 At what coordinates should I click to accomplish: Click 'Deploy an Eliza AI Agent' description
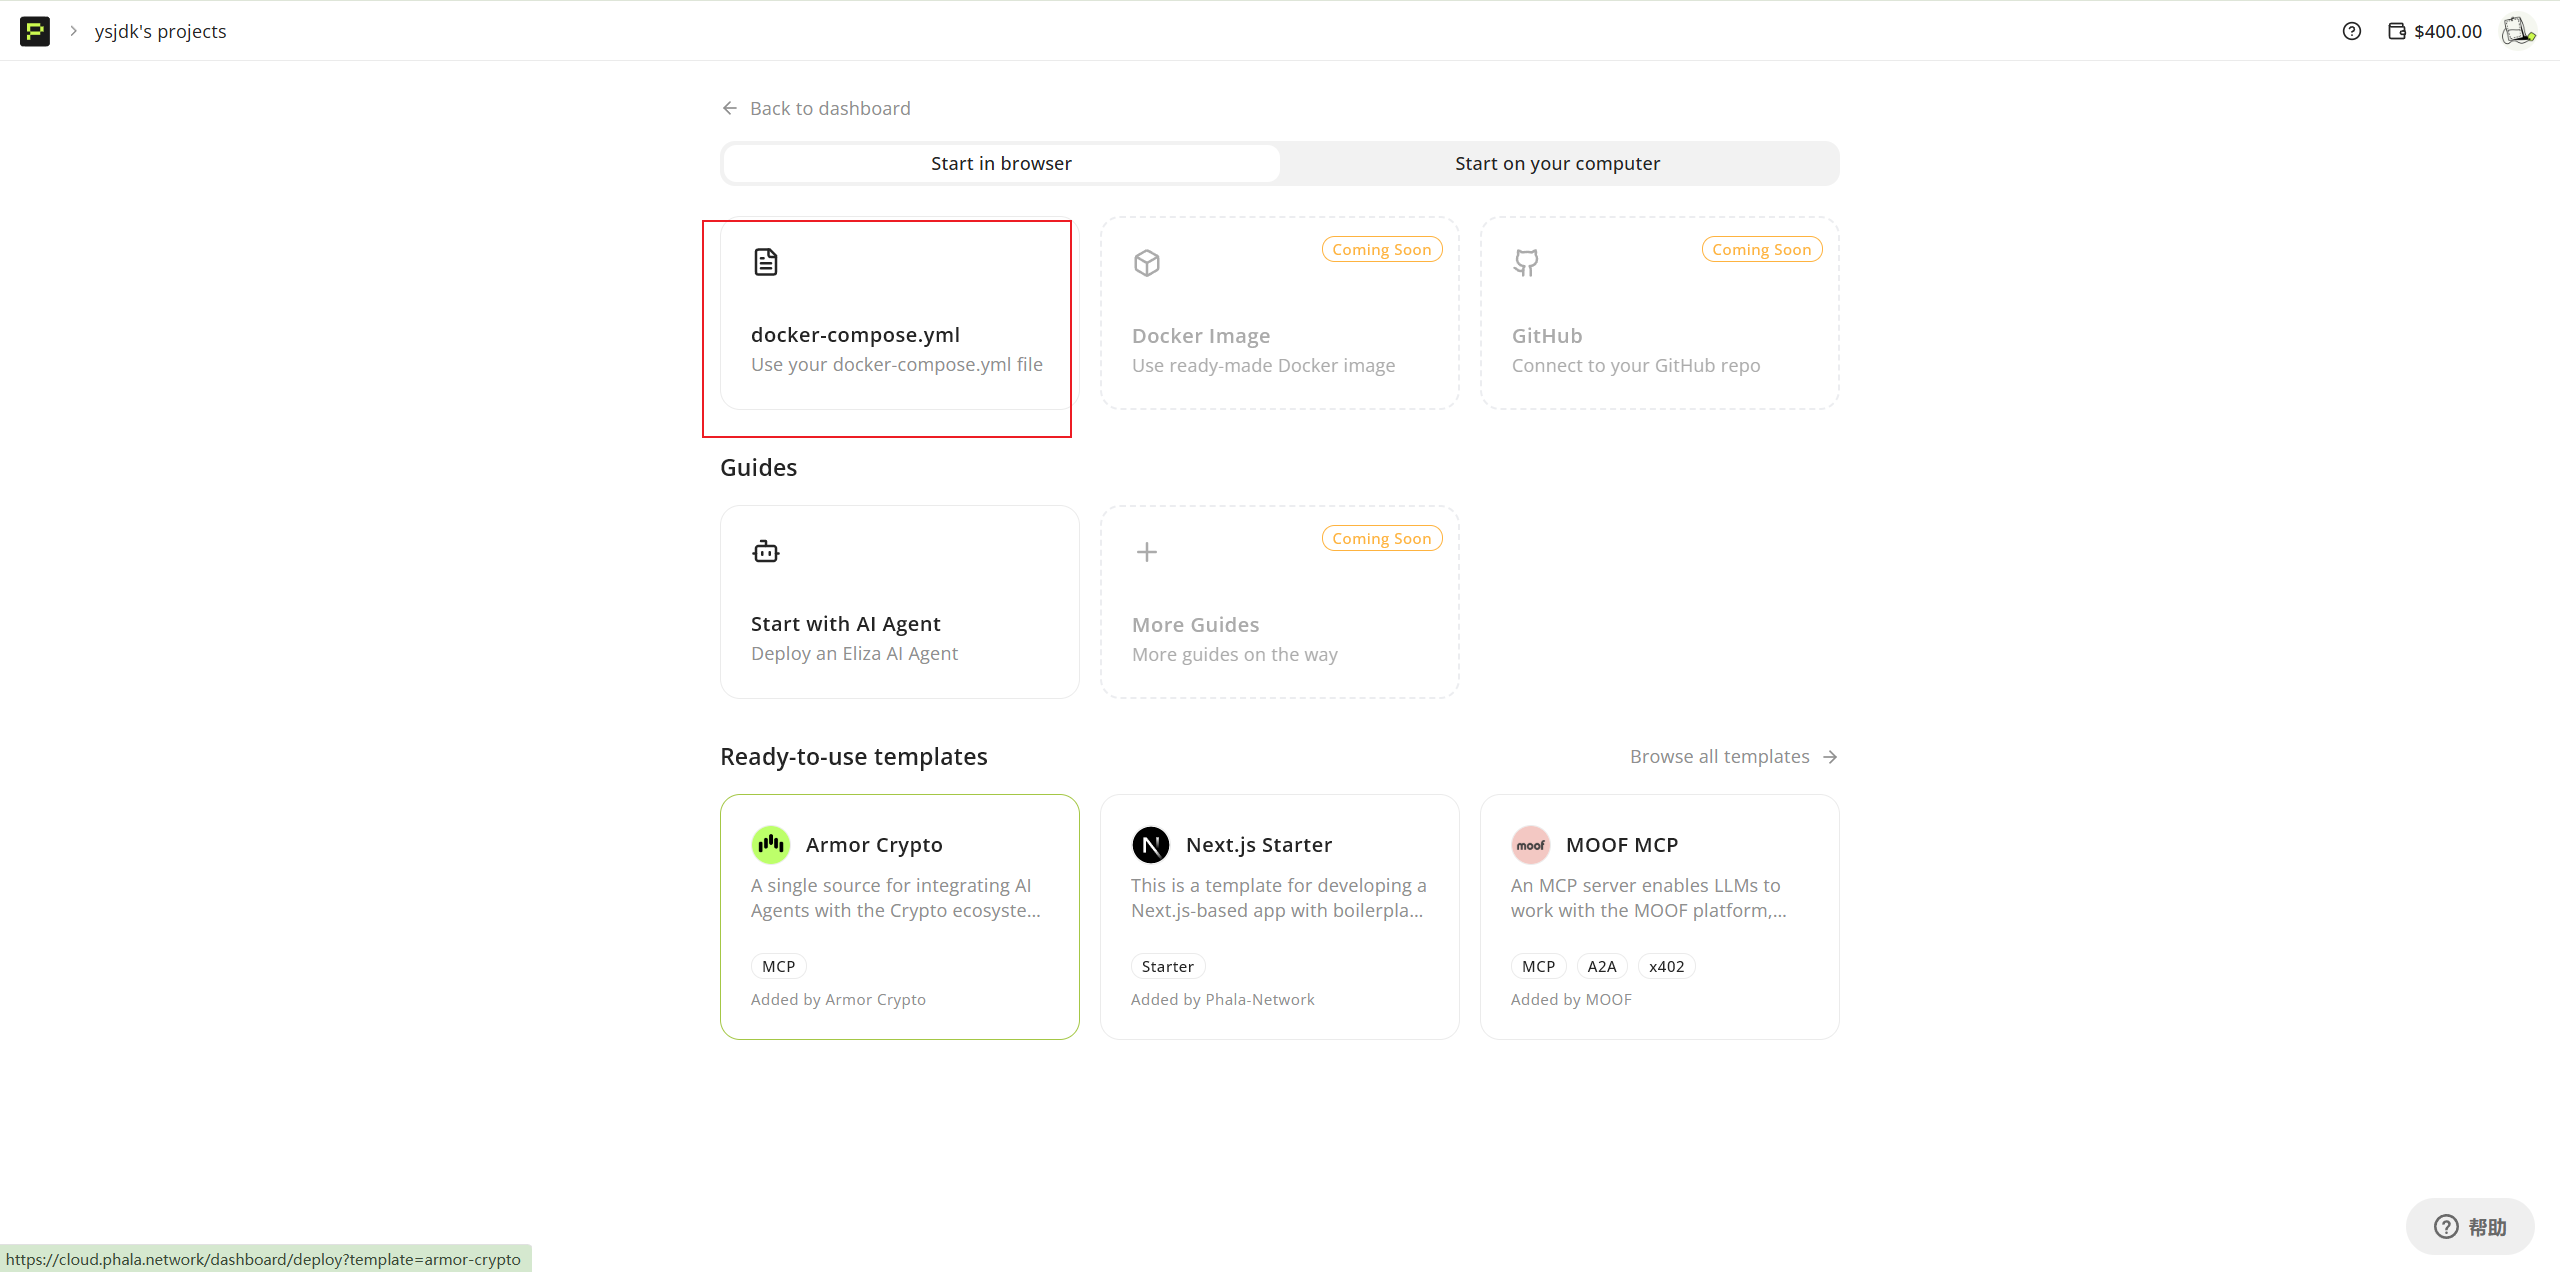coord(855,653)
